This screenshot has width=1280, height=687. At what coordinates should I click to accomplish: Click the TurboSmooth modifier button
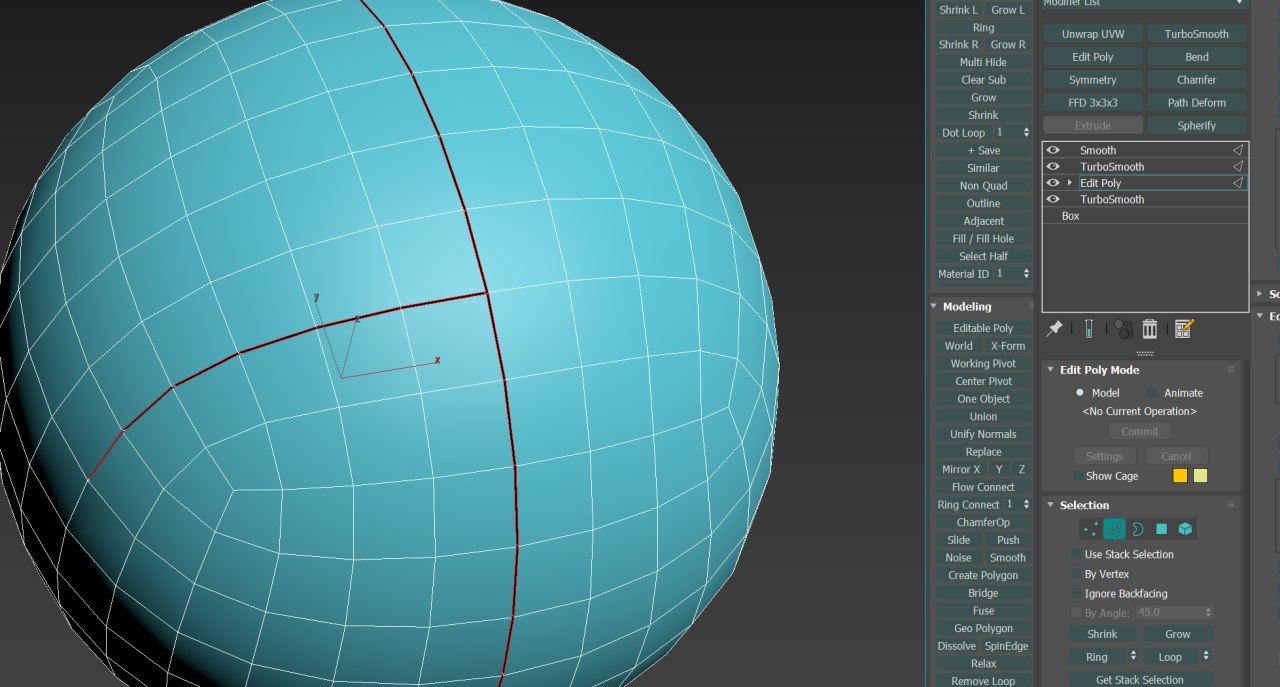(x=1197, y=34)
